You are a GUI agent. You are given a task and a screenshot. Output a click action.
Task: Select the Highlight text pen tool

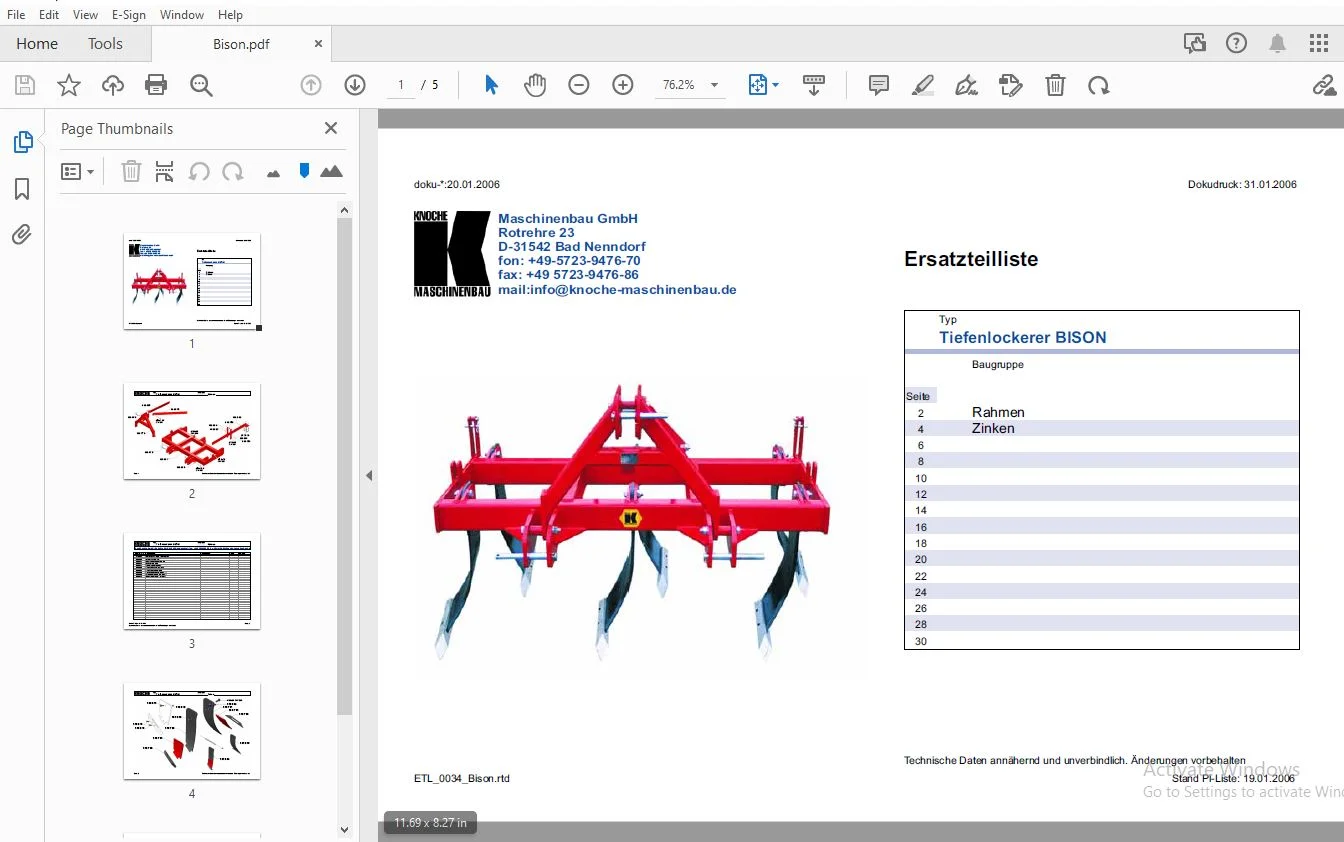(x=923, y=86)
